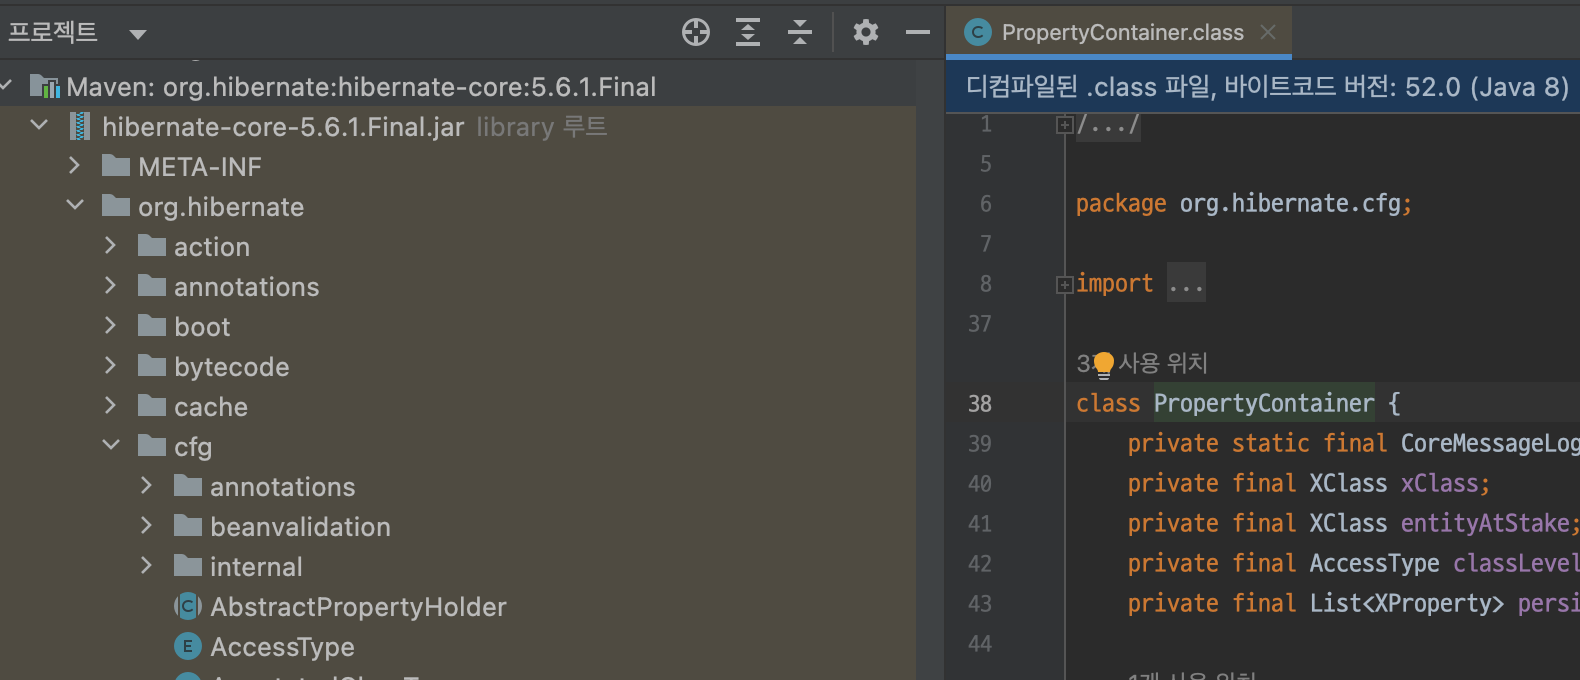Click the xClass field name on line 40

[1439, 483]
